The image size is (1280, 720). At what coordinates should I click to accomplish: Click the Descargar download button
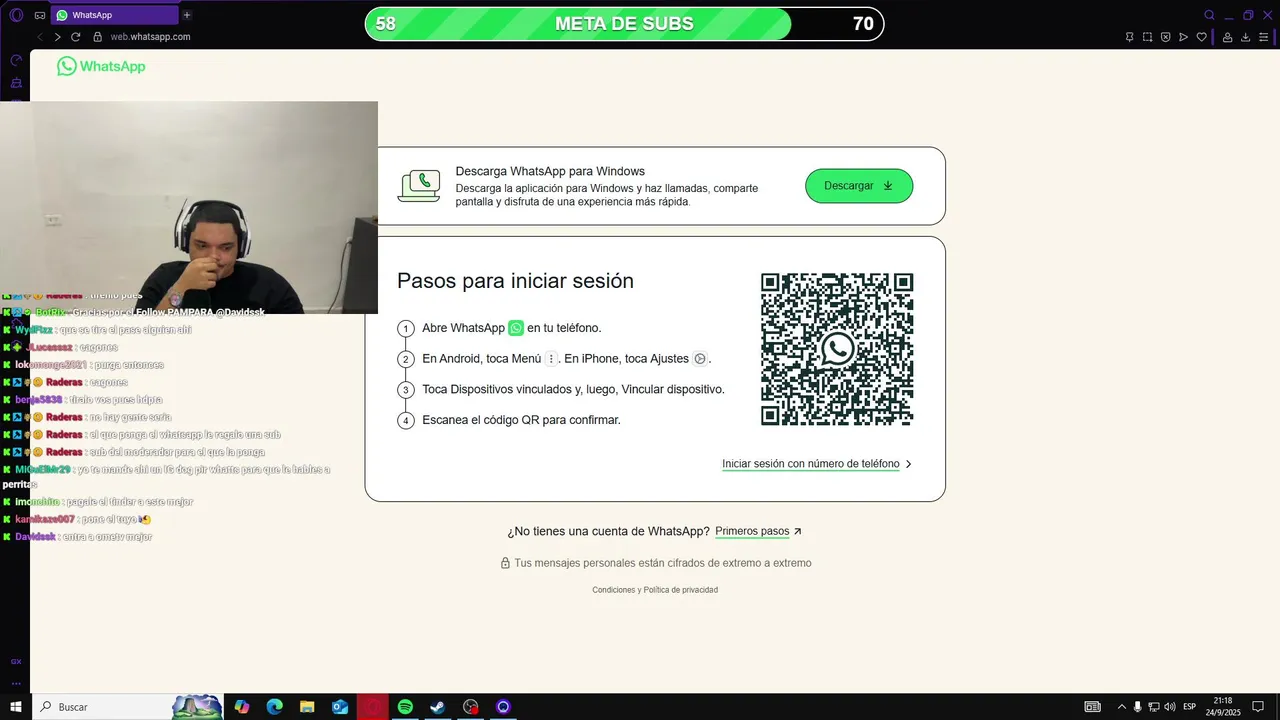click(859, 186)
